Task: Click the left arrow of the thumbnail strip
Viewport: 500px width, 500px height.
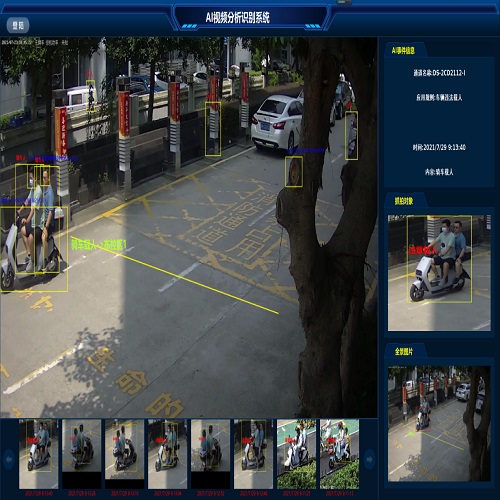Action: click(x=9, y=459)
